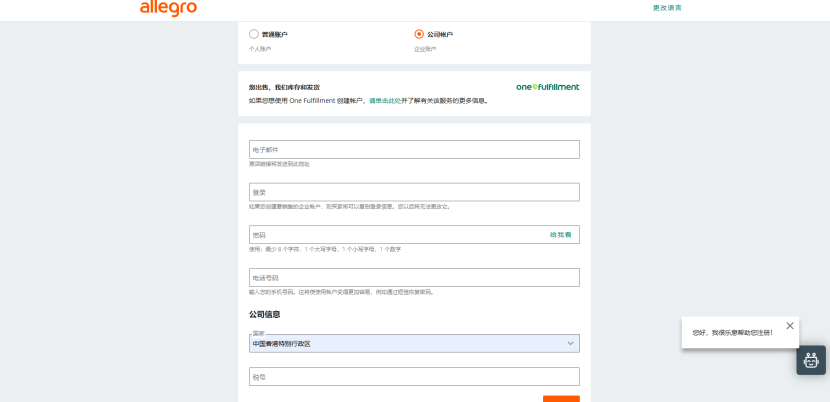
Task: Click the country dropdown chevron arrow
Action: pyautogui.click(x=570, y=343)
